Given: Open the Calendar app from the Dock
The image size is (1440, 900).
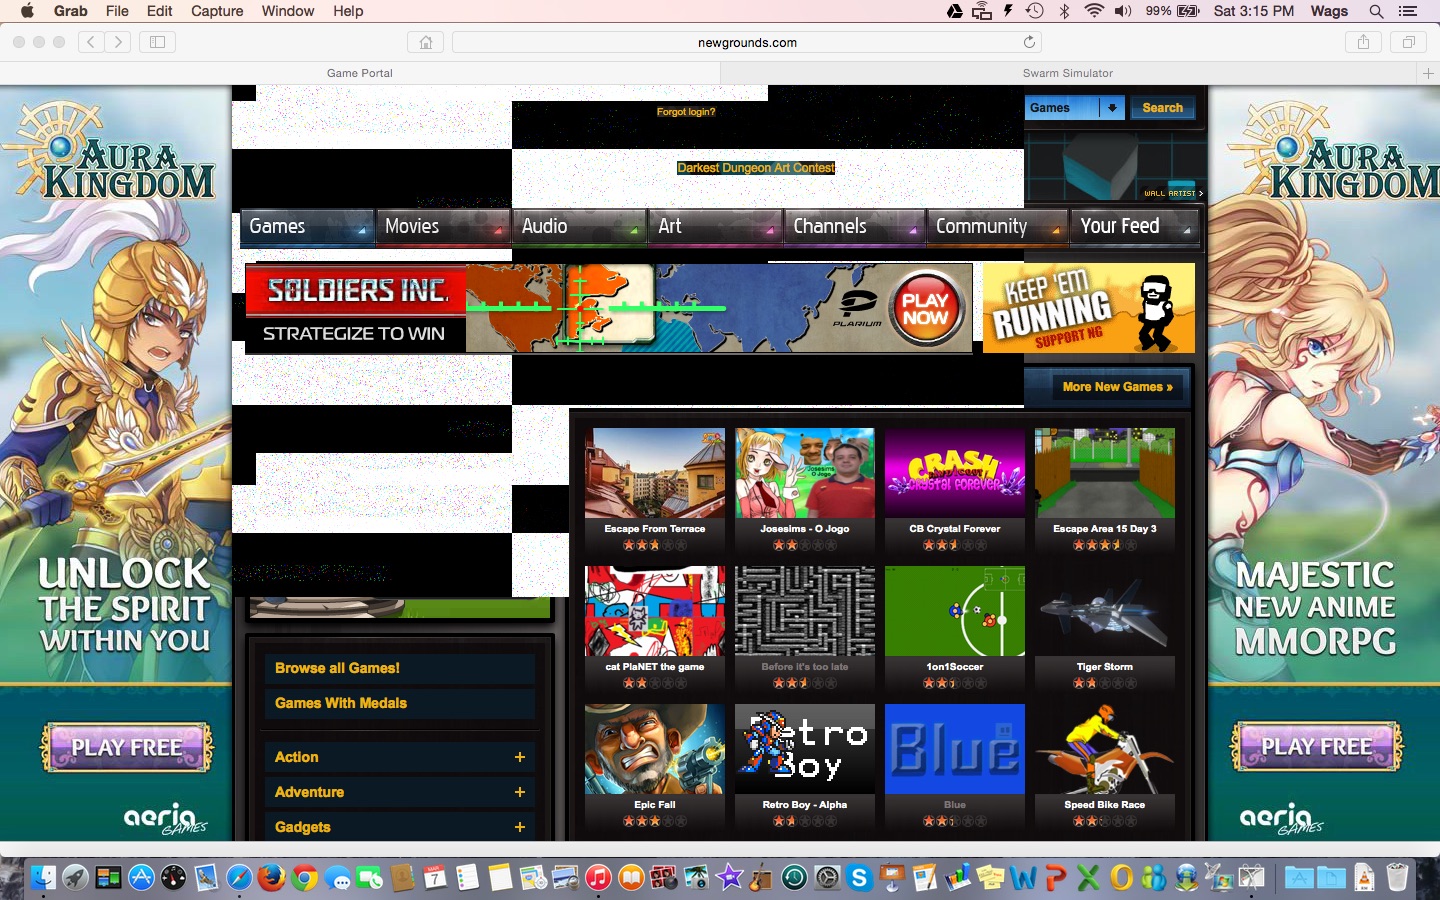Looking at the screenshot, I should (x=435, y=877).
